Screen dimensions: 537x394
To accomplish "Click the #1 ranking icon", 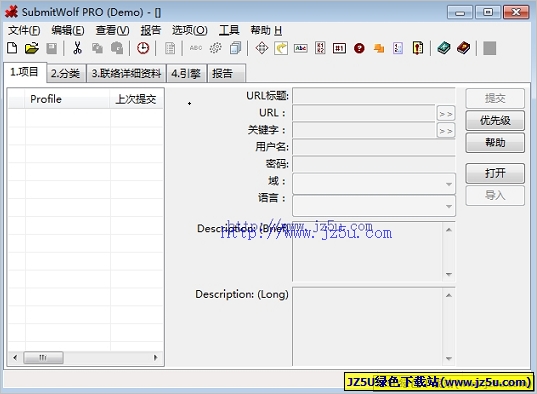I will [339, 48].
